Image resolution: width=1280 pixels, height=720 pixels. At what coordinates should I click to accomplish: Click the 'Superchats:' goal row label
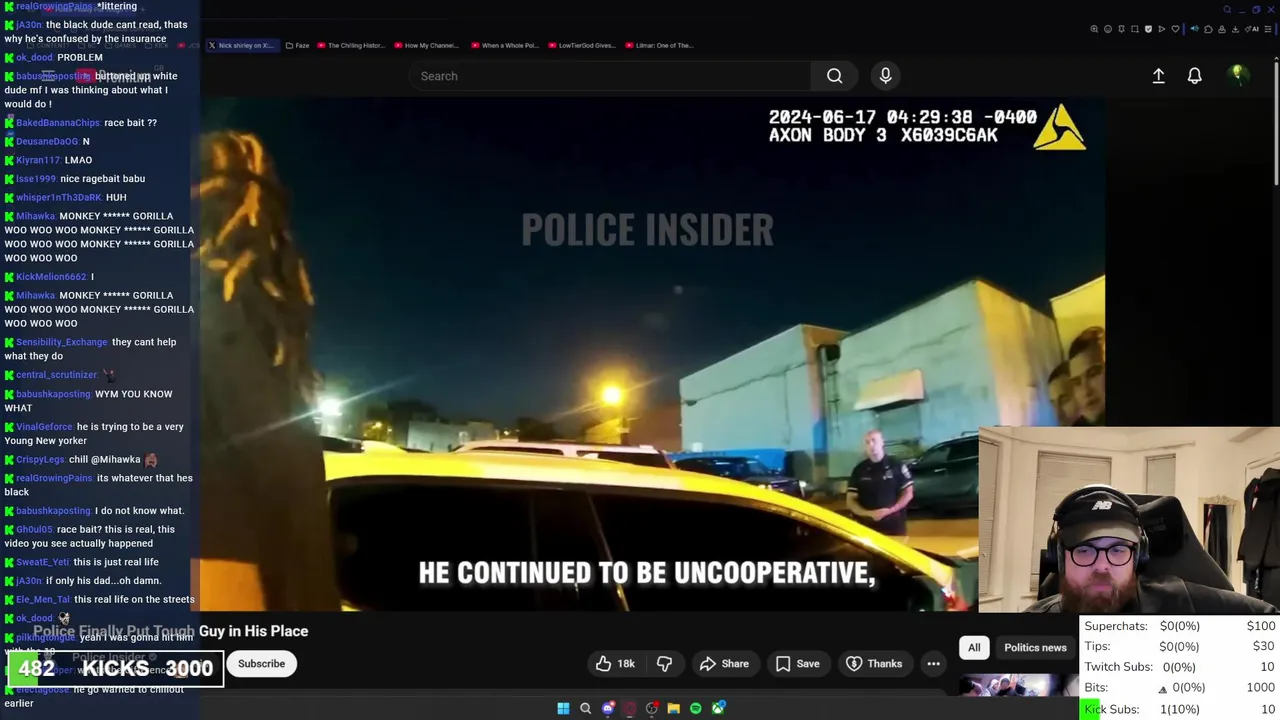[1116, 626]
